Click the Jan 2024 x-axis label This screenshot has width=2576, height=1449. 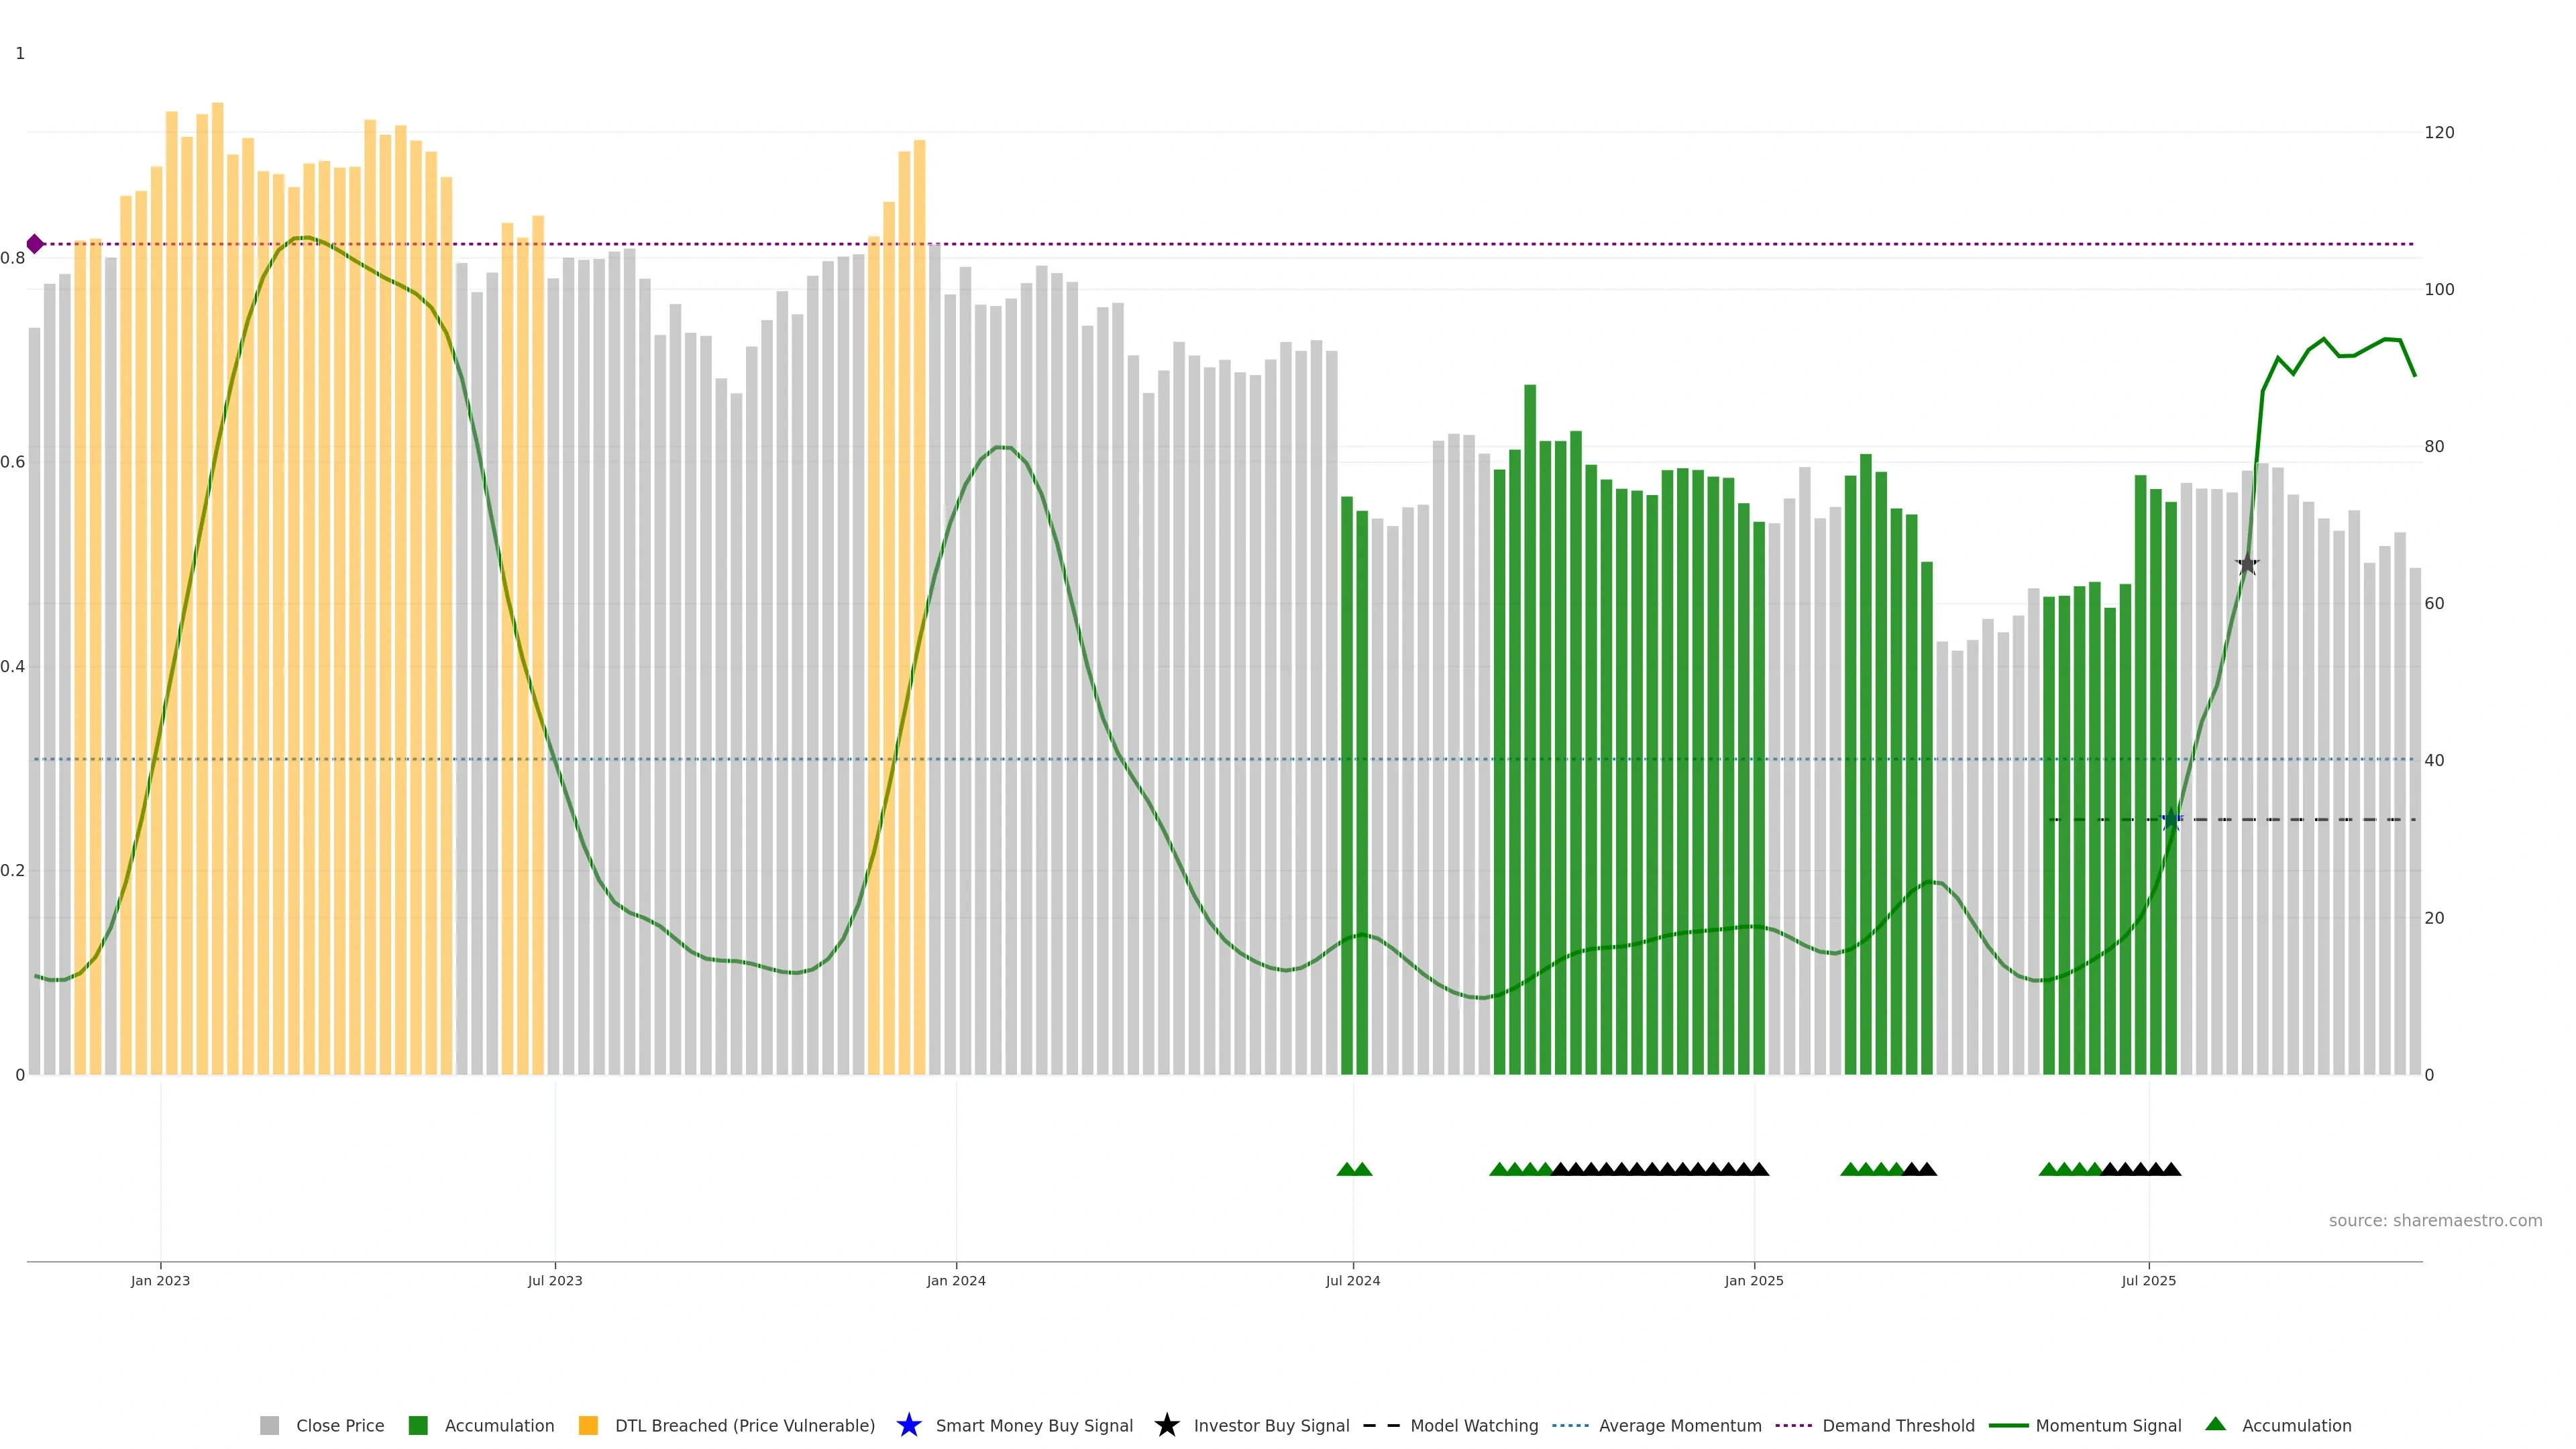click(x=956, y=1280)
